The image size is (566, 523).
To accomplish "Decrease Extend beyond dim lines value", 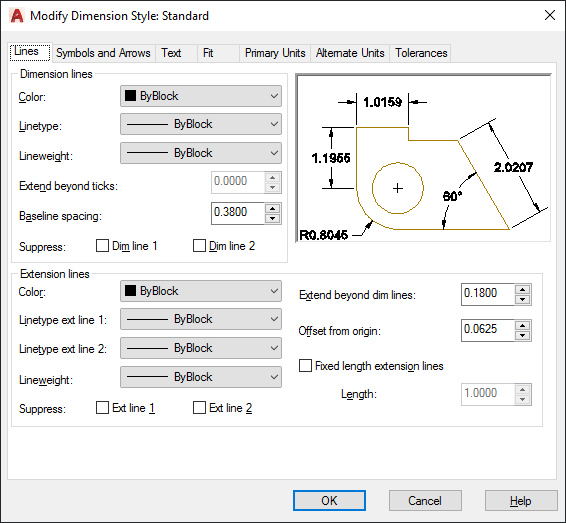I will tap(522, 299).
